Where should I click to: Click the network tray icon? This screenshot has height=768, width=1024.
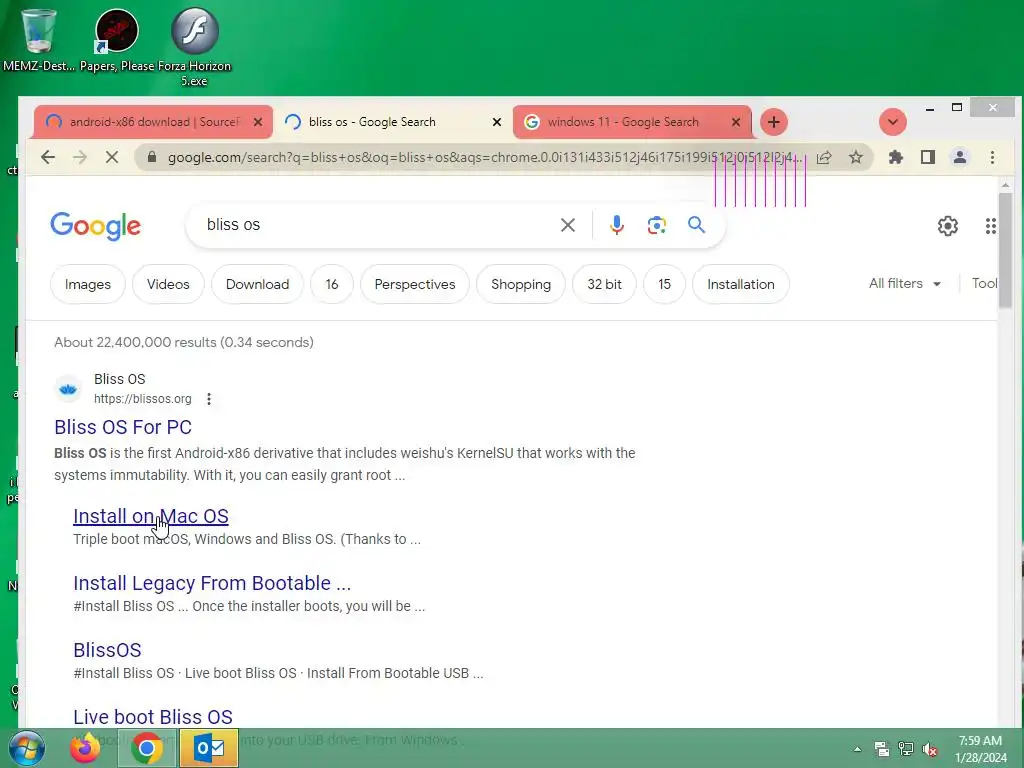pyautogui.click(x=906, y=749)
